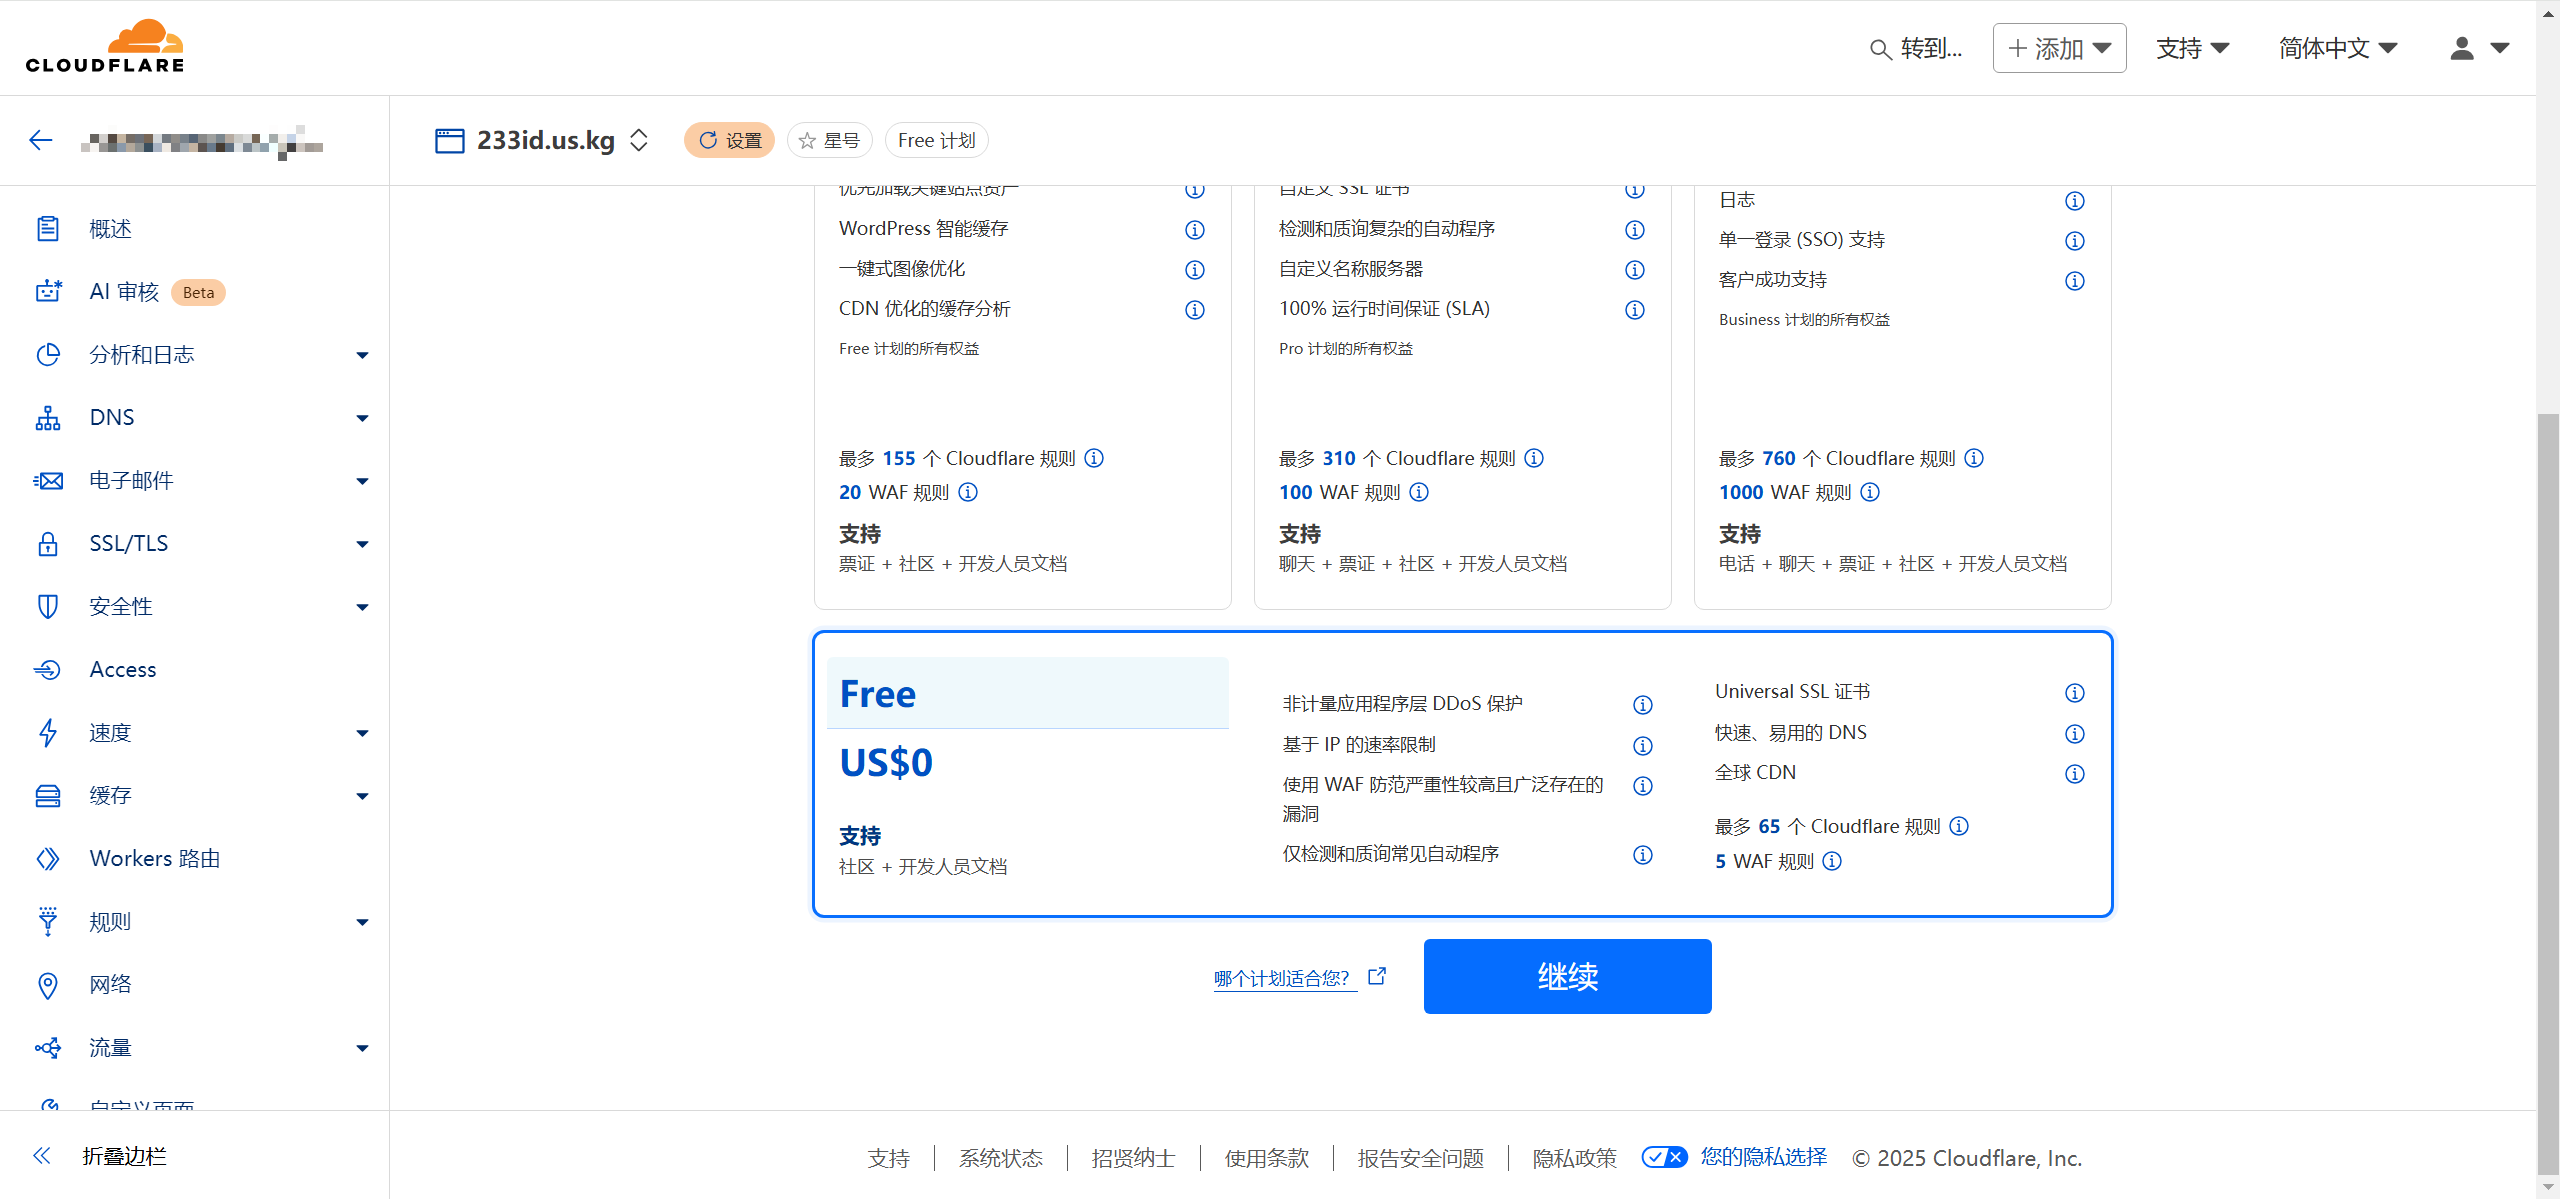This screenshot has width=2560, height=1199.
Task: Click the 速度 lightning bolt icon
Action: click(x=48, y=733)
